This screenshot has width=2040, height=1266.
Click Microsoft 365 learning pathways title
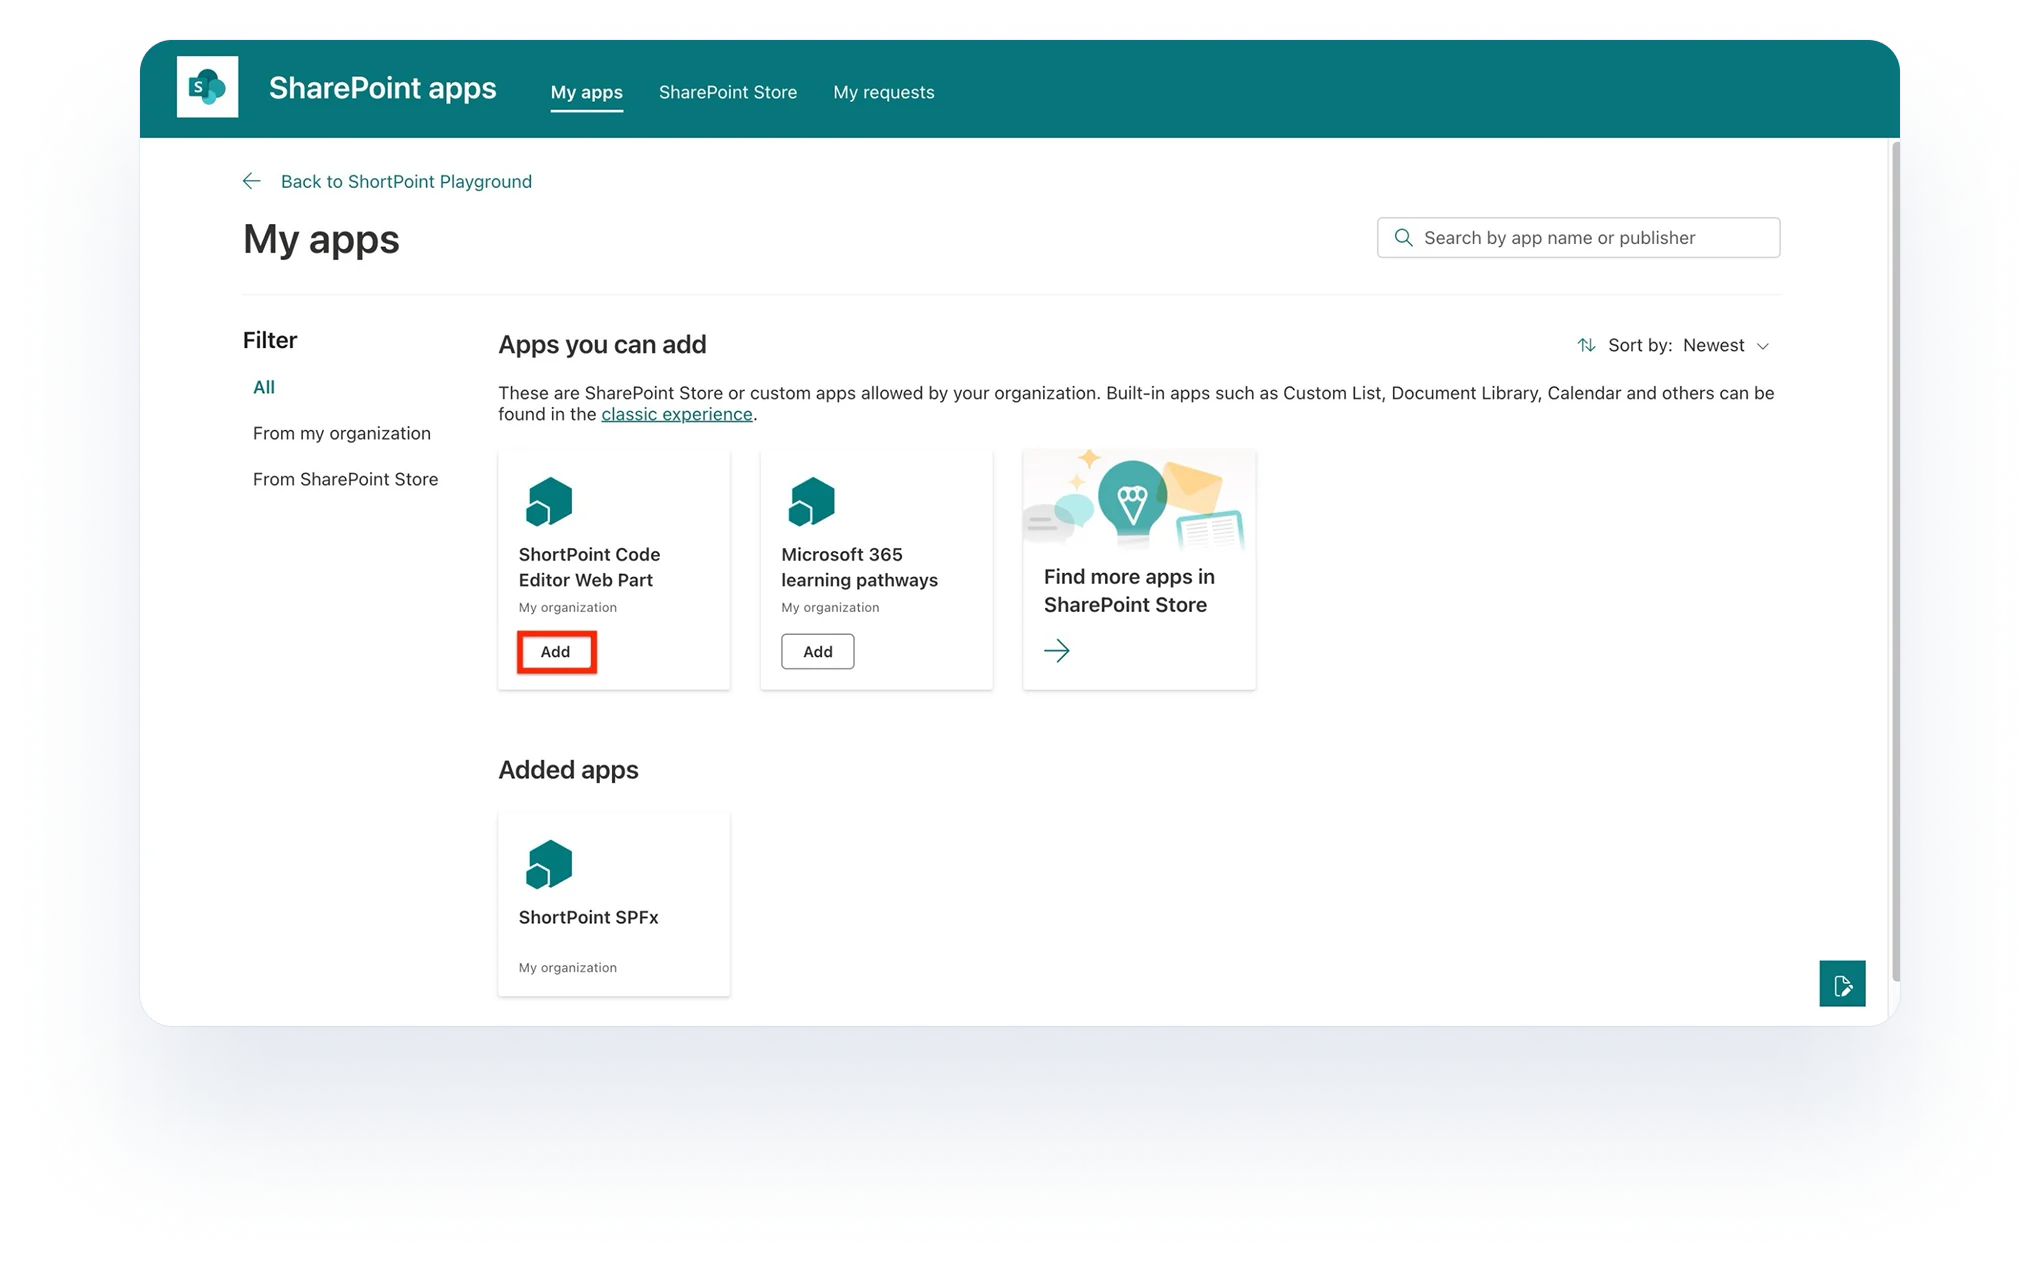[860, 567]
